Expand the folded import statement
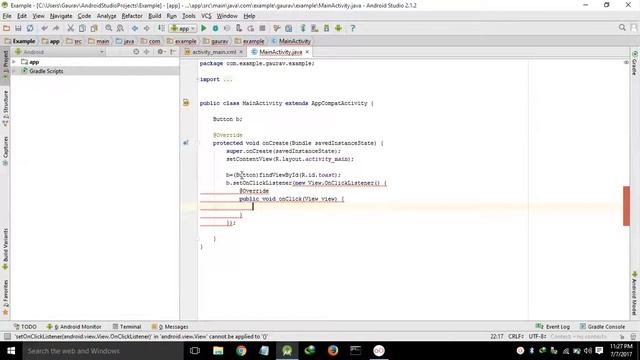640x360 pixels. (199, 79)
